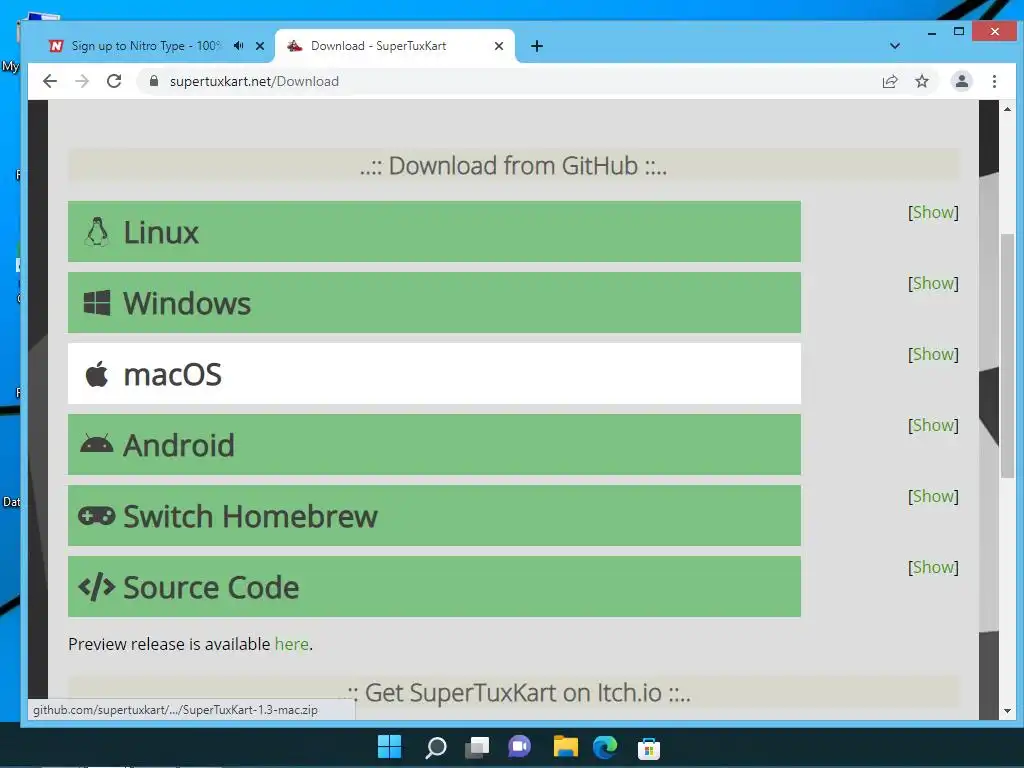Expand Source Code downloads with its Show link

click(x=933, y=567)
